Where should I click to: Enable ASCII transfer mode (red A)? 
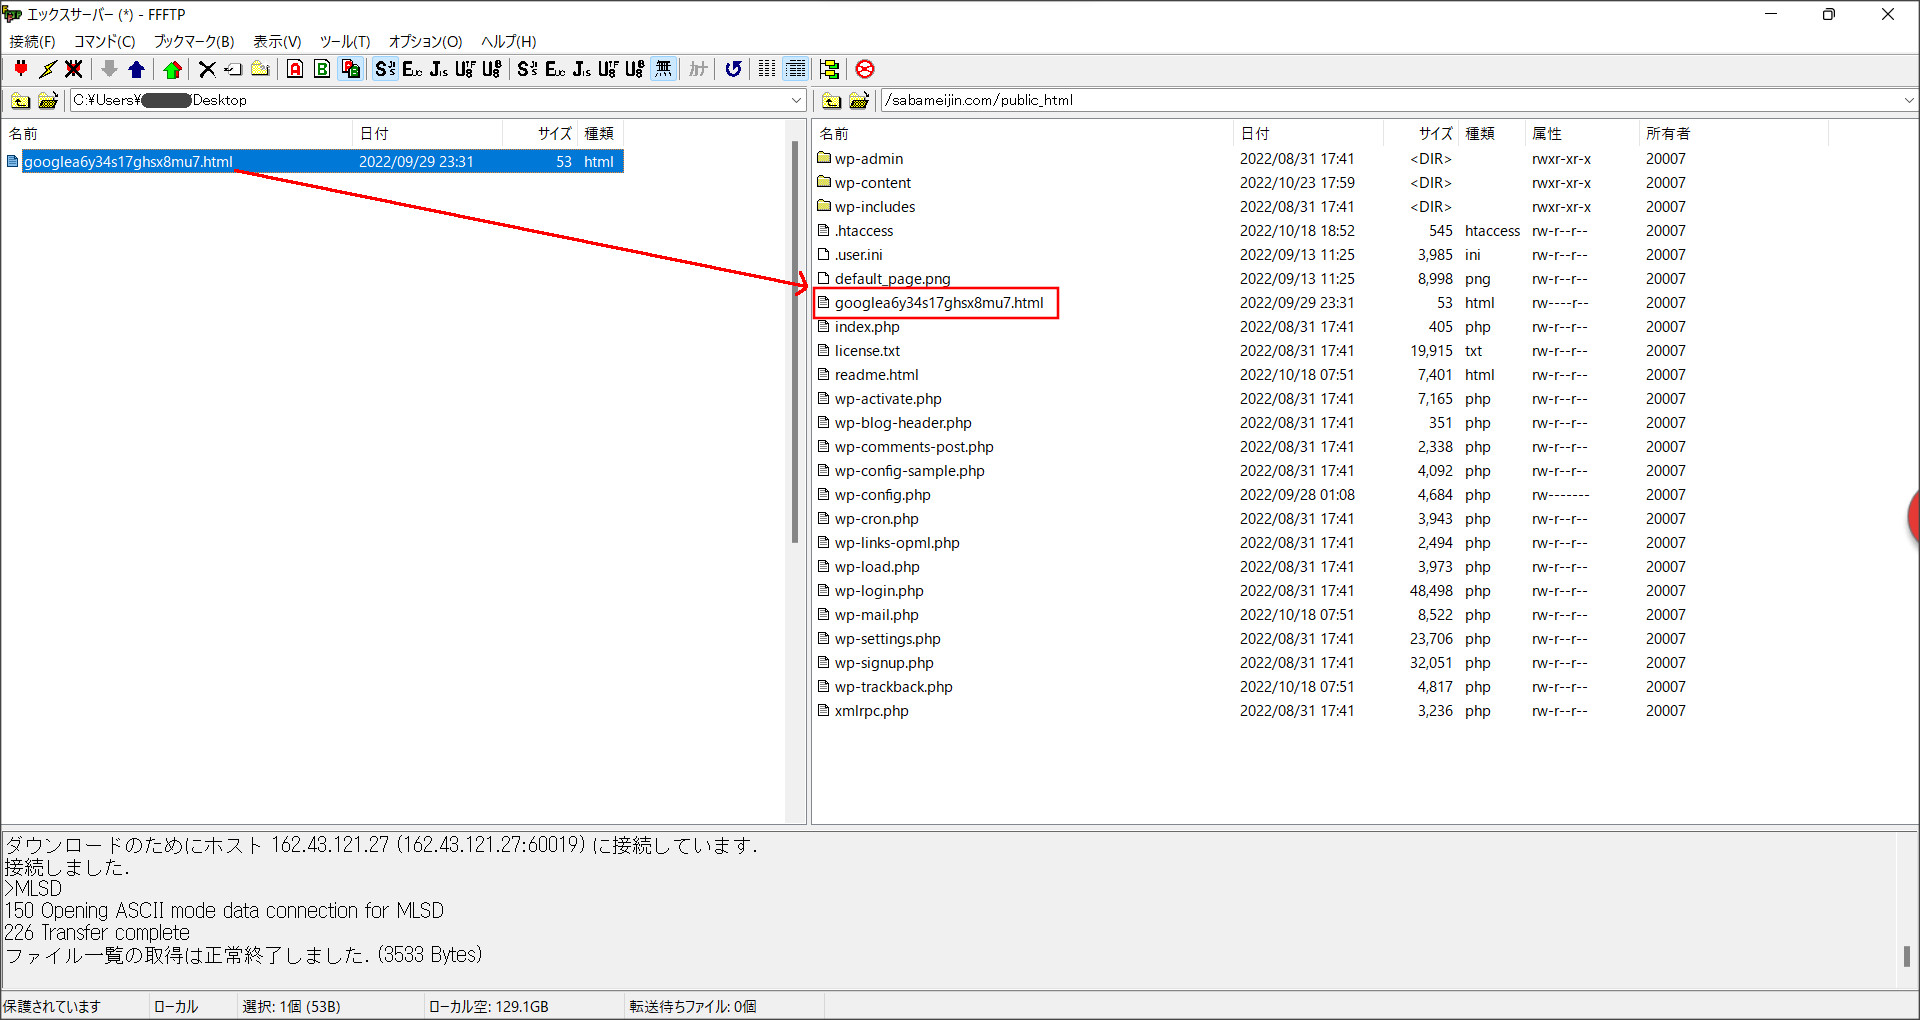(295, 69)
